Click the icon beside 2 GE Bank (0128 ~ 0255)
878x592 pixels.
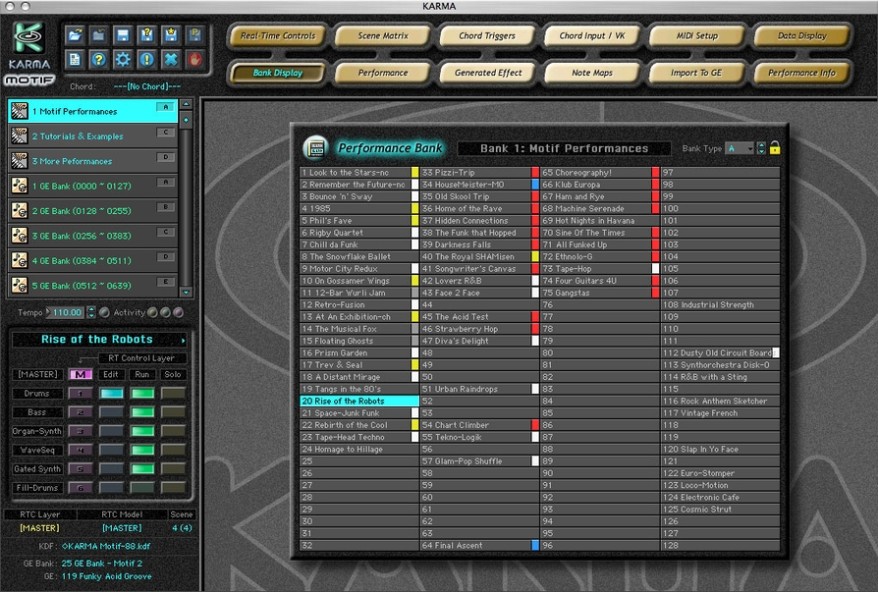(x=20, y=211)
